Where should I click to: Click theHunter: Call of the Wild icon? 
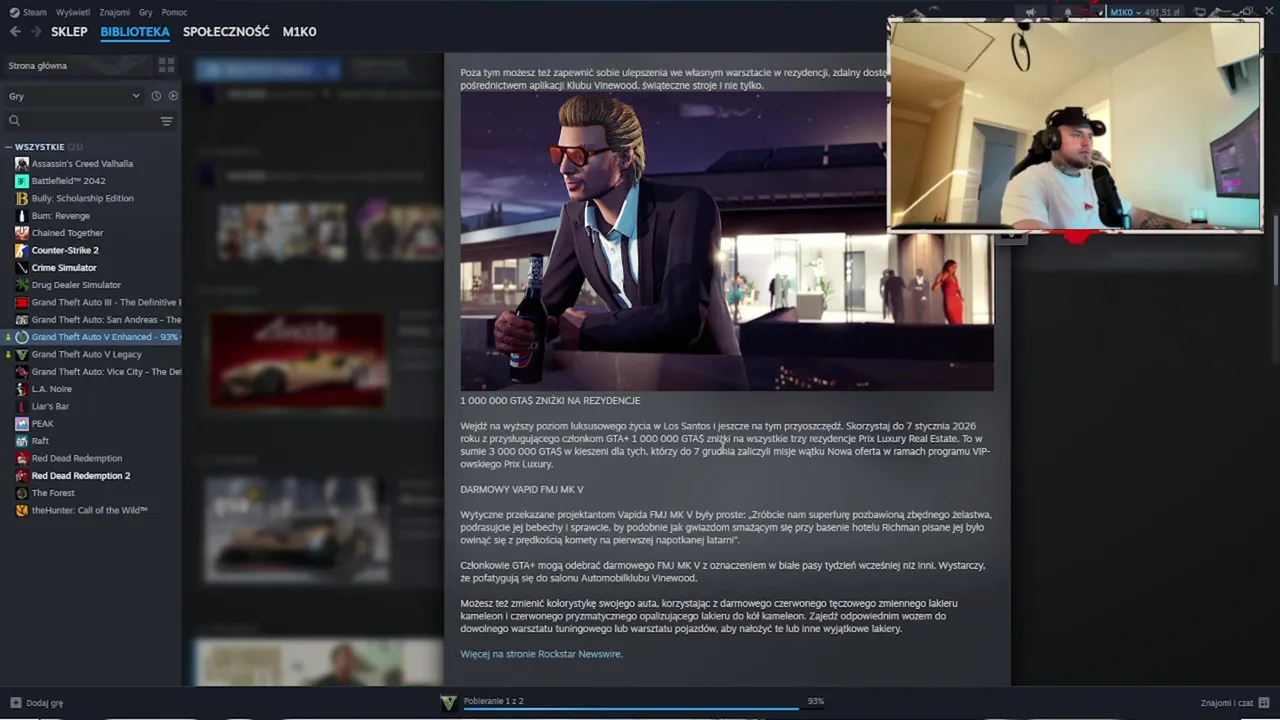coord(22,510)
